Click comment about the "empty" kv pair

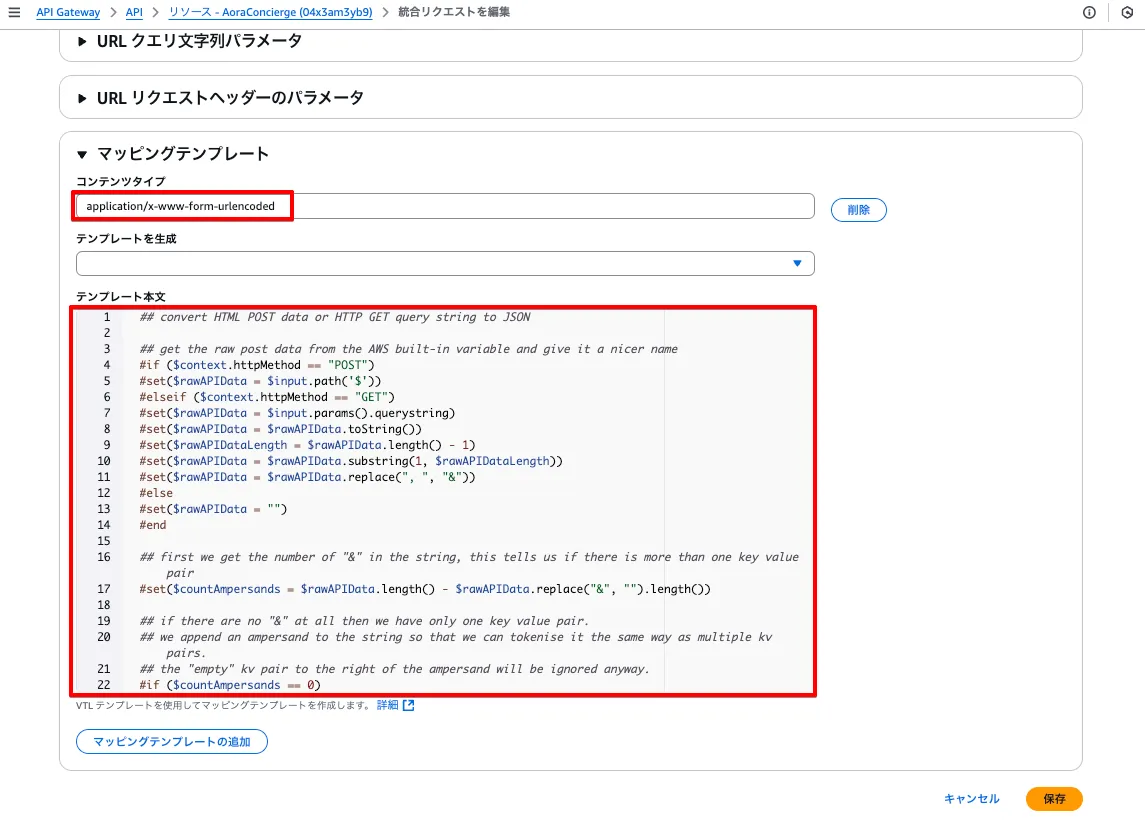(x=394, y=669)
